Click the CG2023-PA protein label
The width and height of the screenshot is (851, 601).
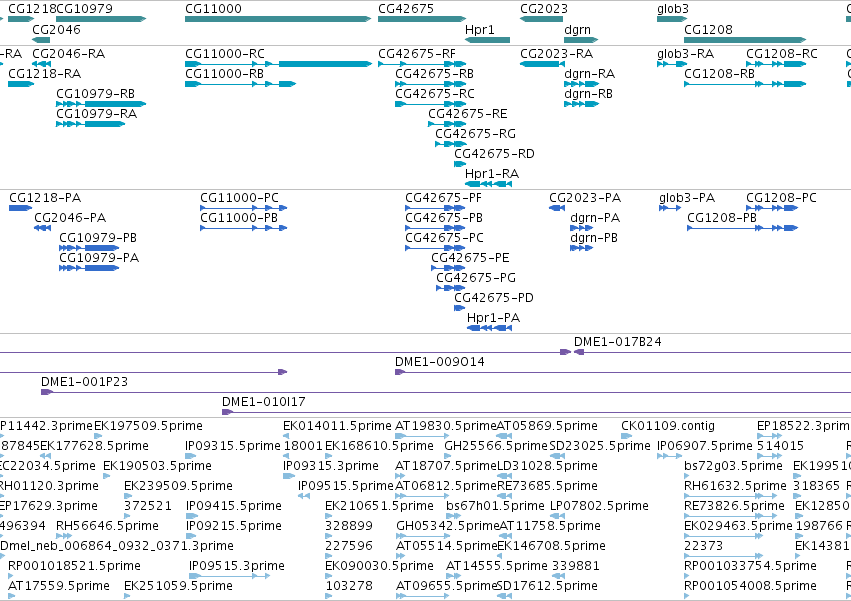click(x=585, y=198)
